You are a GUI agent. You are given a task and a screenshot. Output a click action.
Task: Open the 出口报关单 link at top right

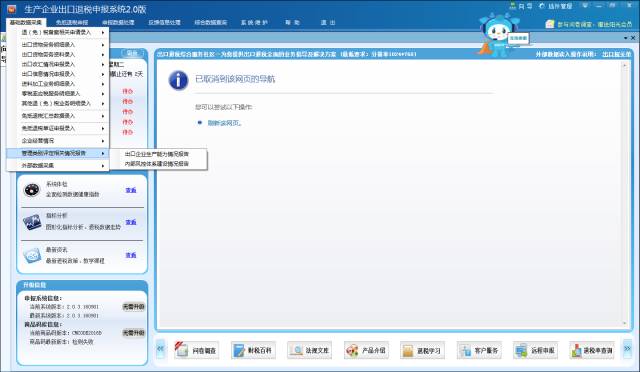(x=616, y=54)
